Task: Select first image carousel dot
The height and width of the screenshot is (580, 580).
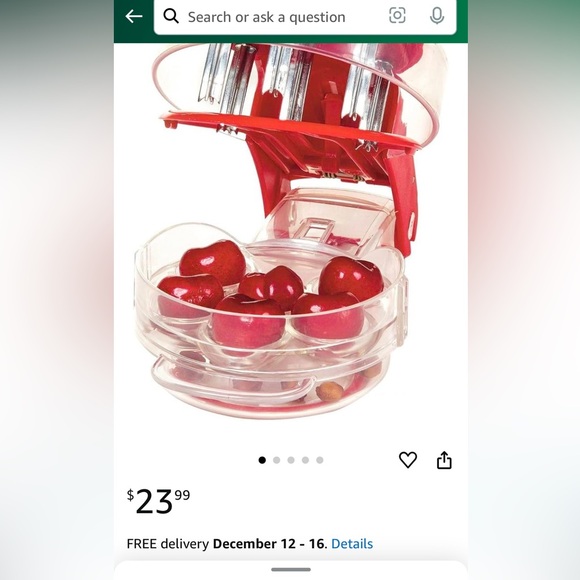Action: pyautogui.click(x=262, y=460)
